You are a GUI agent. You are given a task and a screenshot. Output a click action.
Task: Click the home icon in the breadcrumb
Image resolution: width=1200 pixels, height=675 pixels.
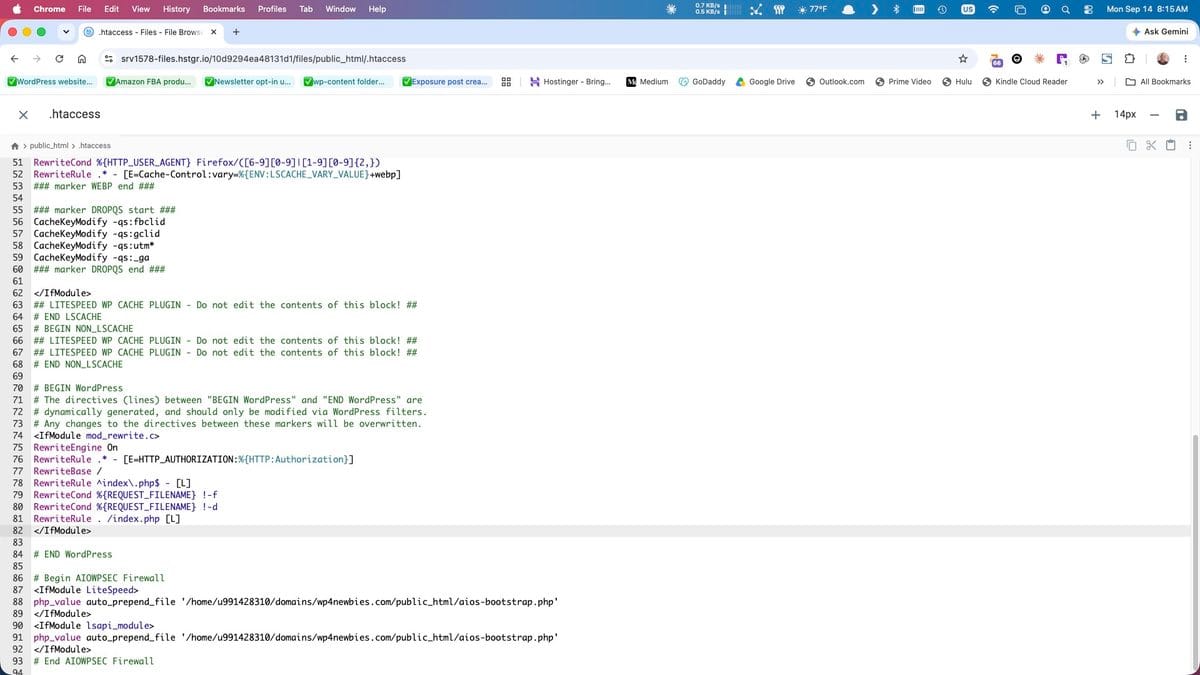click(x=15, y=146)
